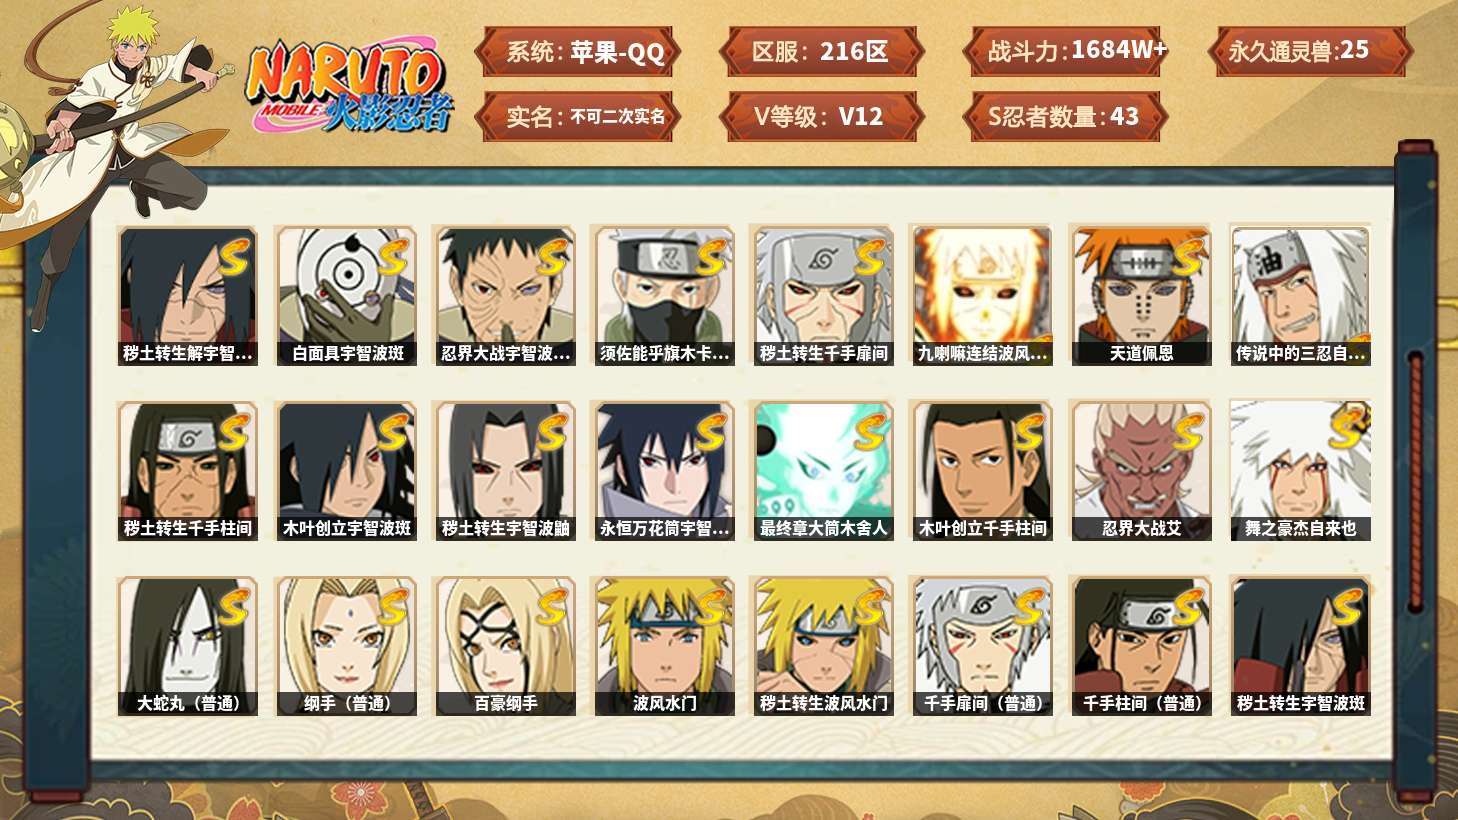Select the 天道佩恩 ninja portrait
This screenshot has width=1458, height=820.
(1140, 296)
